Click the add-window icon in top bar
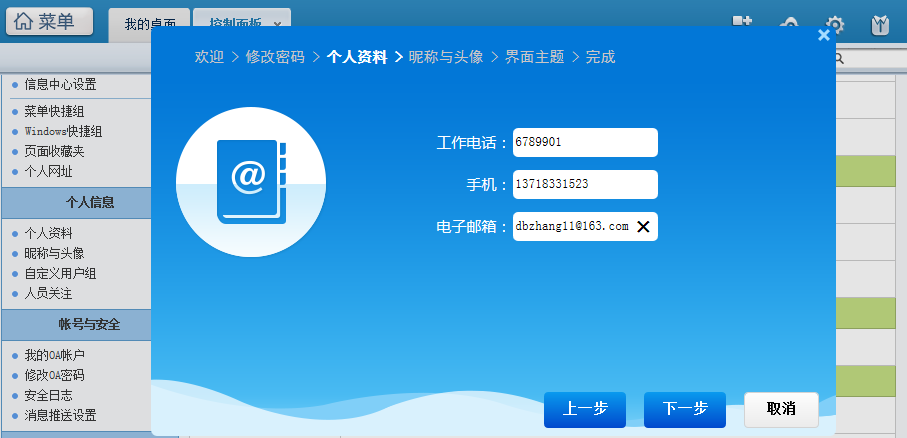 click(x=741, y=22)
